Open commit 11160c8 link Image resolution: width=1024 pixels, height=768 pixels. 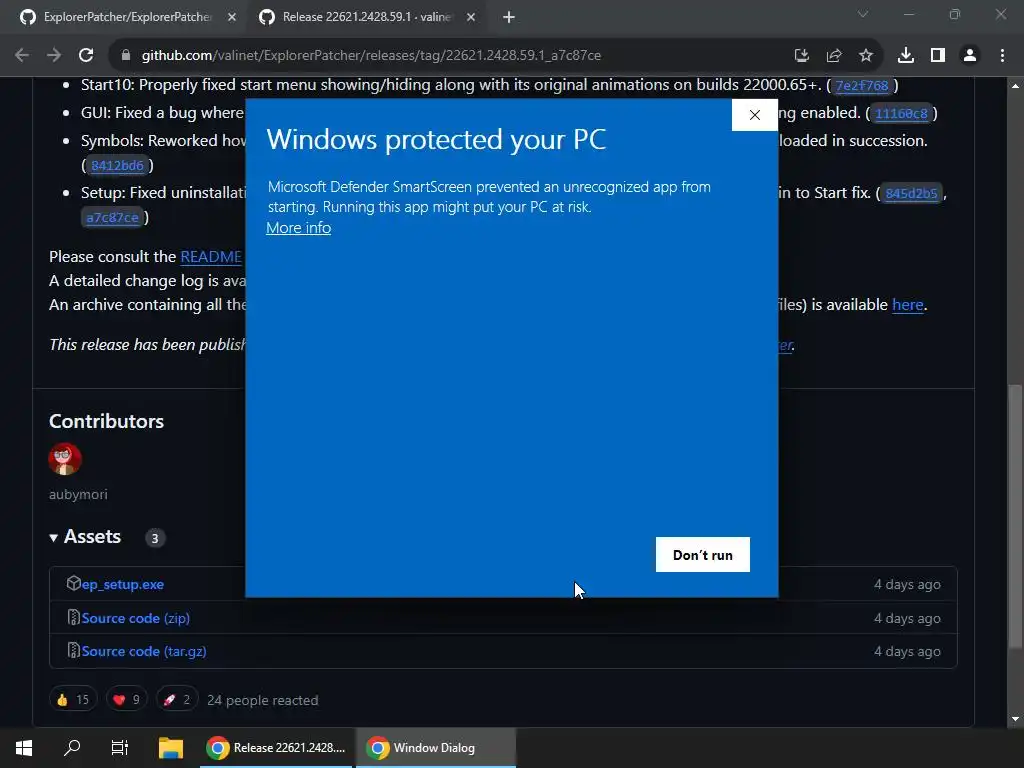point(901,114)
